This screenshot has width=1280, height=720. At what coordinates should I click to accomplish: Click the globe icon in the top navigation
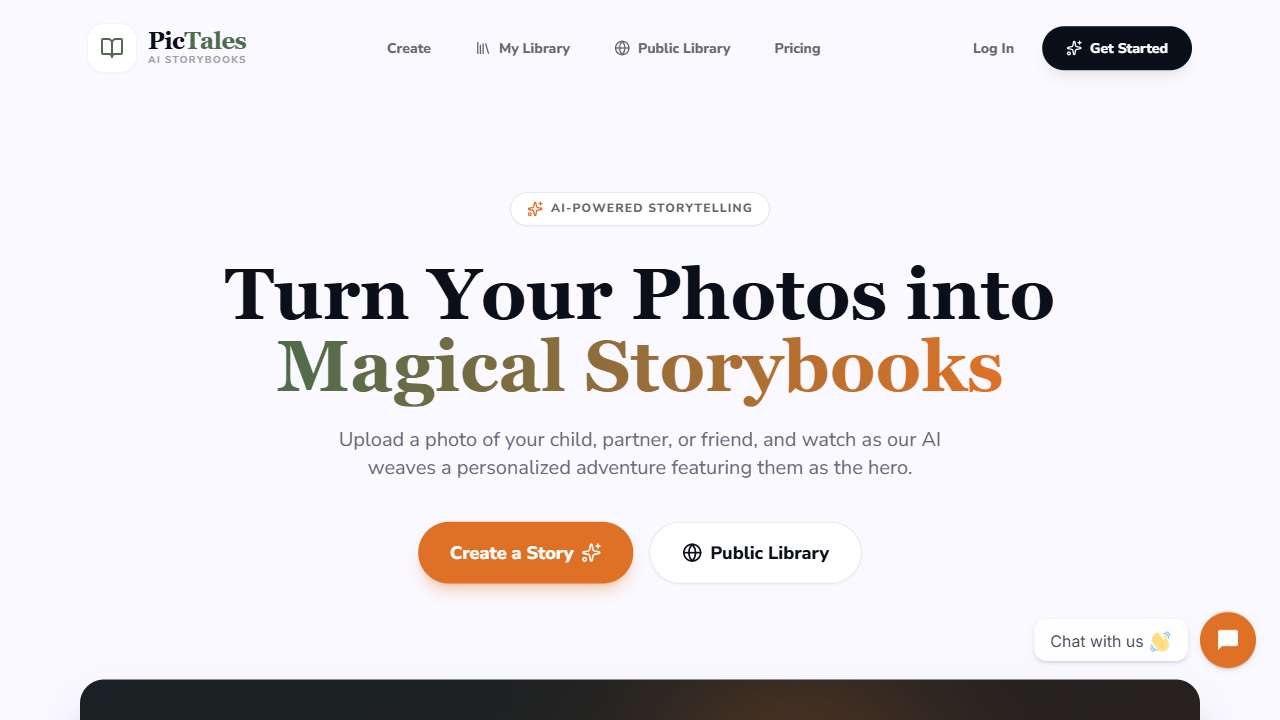click(x=622, y=48)
